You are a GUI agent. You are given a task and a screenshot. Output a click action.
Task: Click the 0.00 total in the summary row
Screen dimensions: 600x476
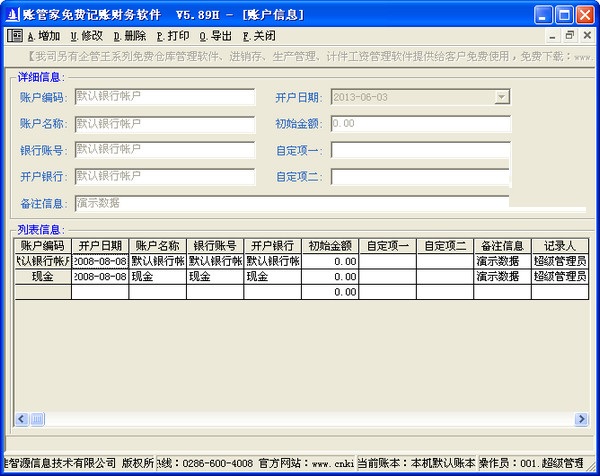(x=330, y=292)
